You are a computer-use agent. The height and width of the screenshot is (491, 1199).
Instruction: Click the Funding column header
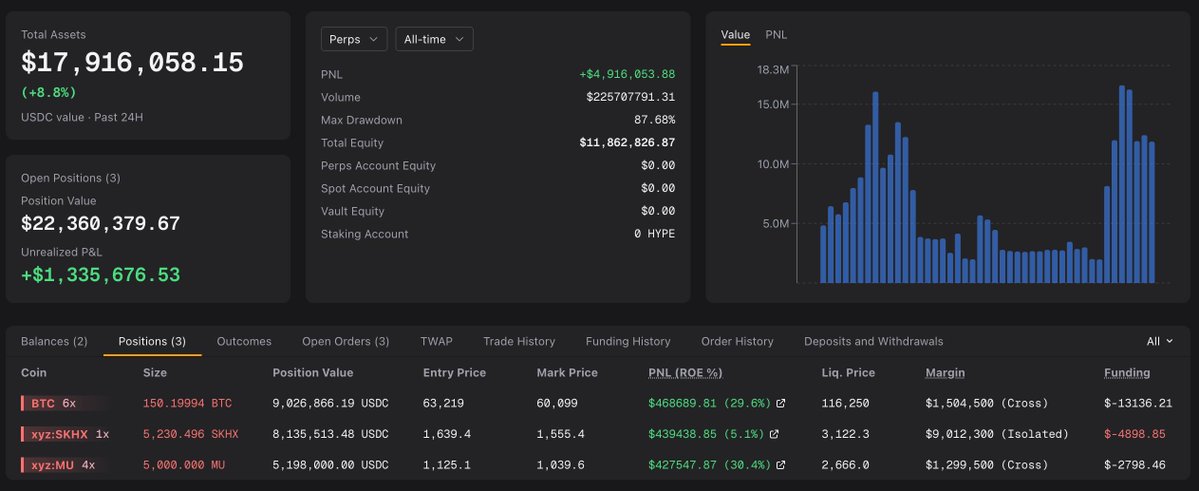click(x=1126, y=372)
